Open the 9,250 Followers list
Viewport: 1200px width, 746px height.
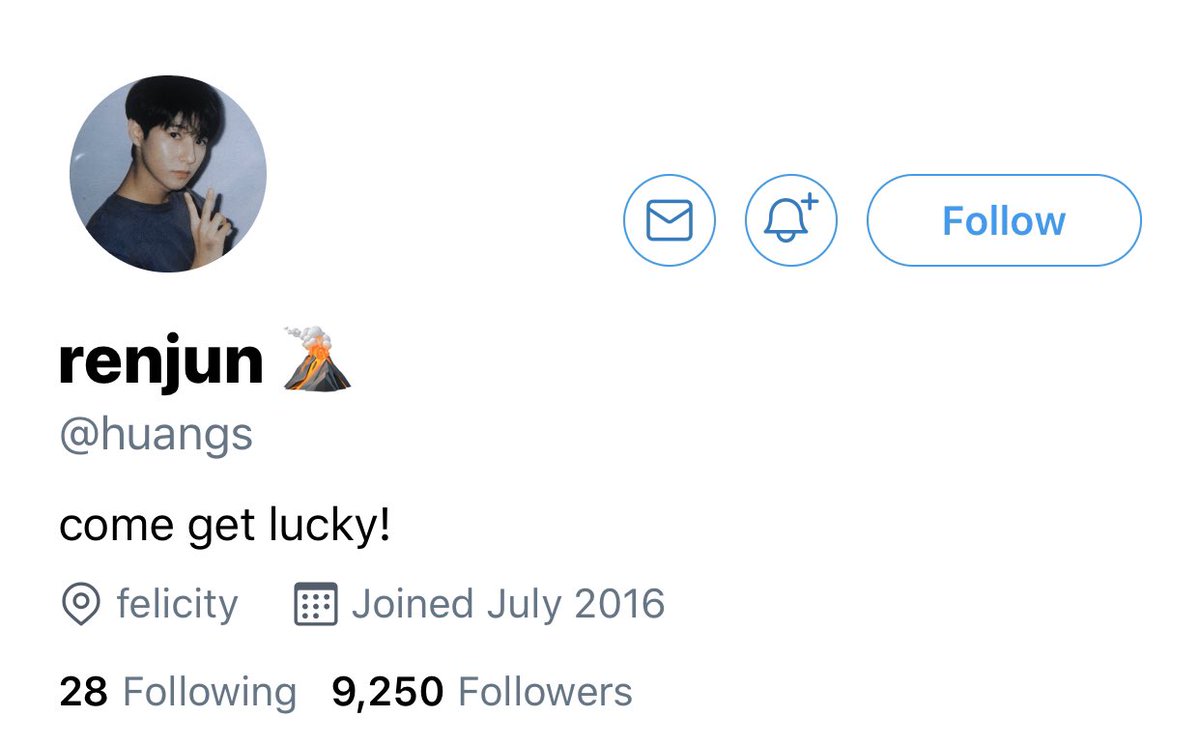(x=482, y=692)
